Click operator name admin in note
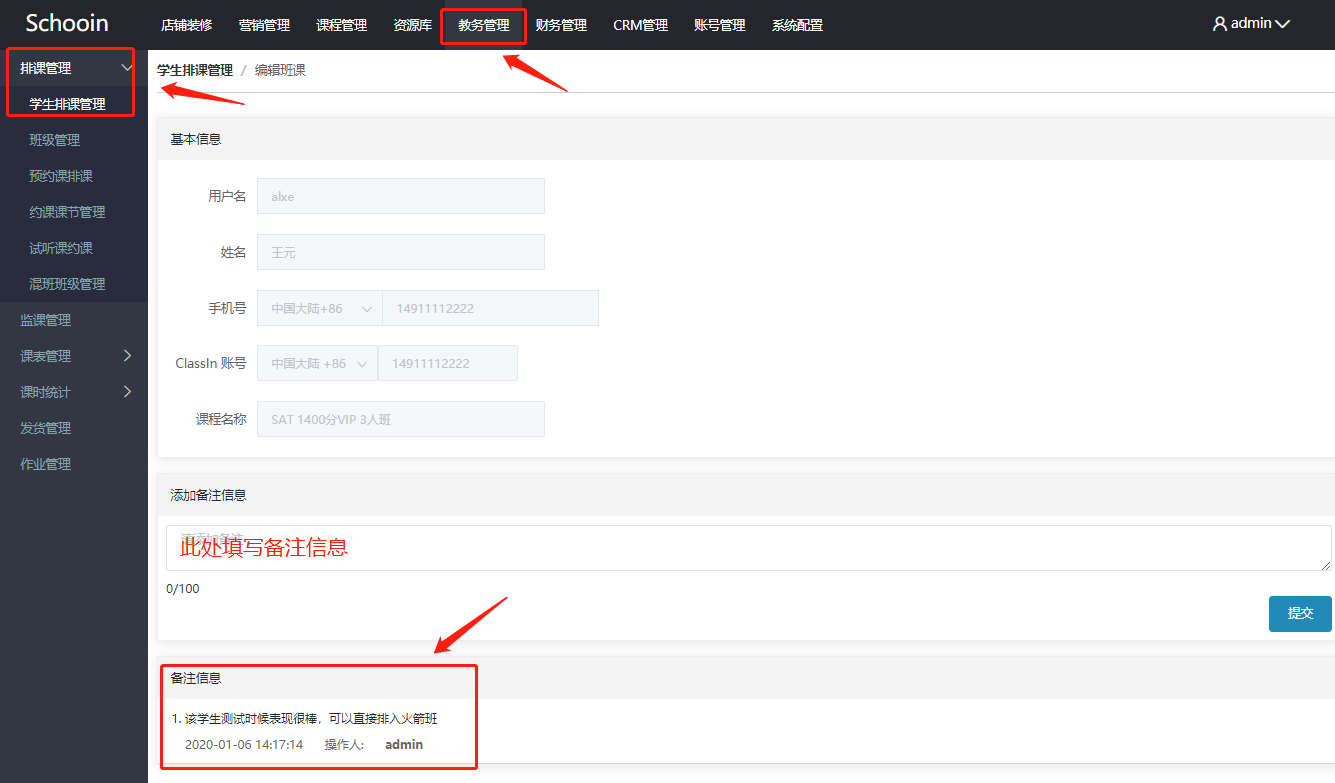Screen dimensions: 1335x783 point(404,745)
